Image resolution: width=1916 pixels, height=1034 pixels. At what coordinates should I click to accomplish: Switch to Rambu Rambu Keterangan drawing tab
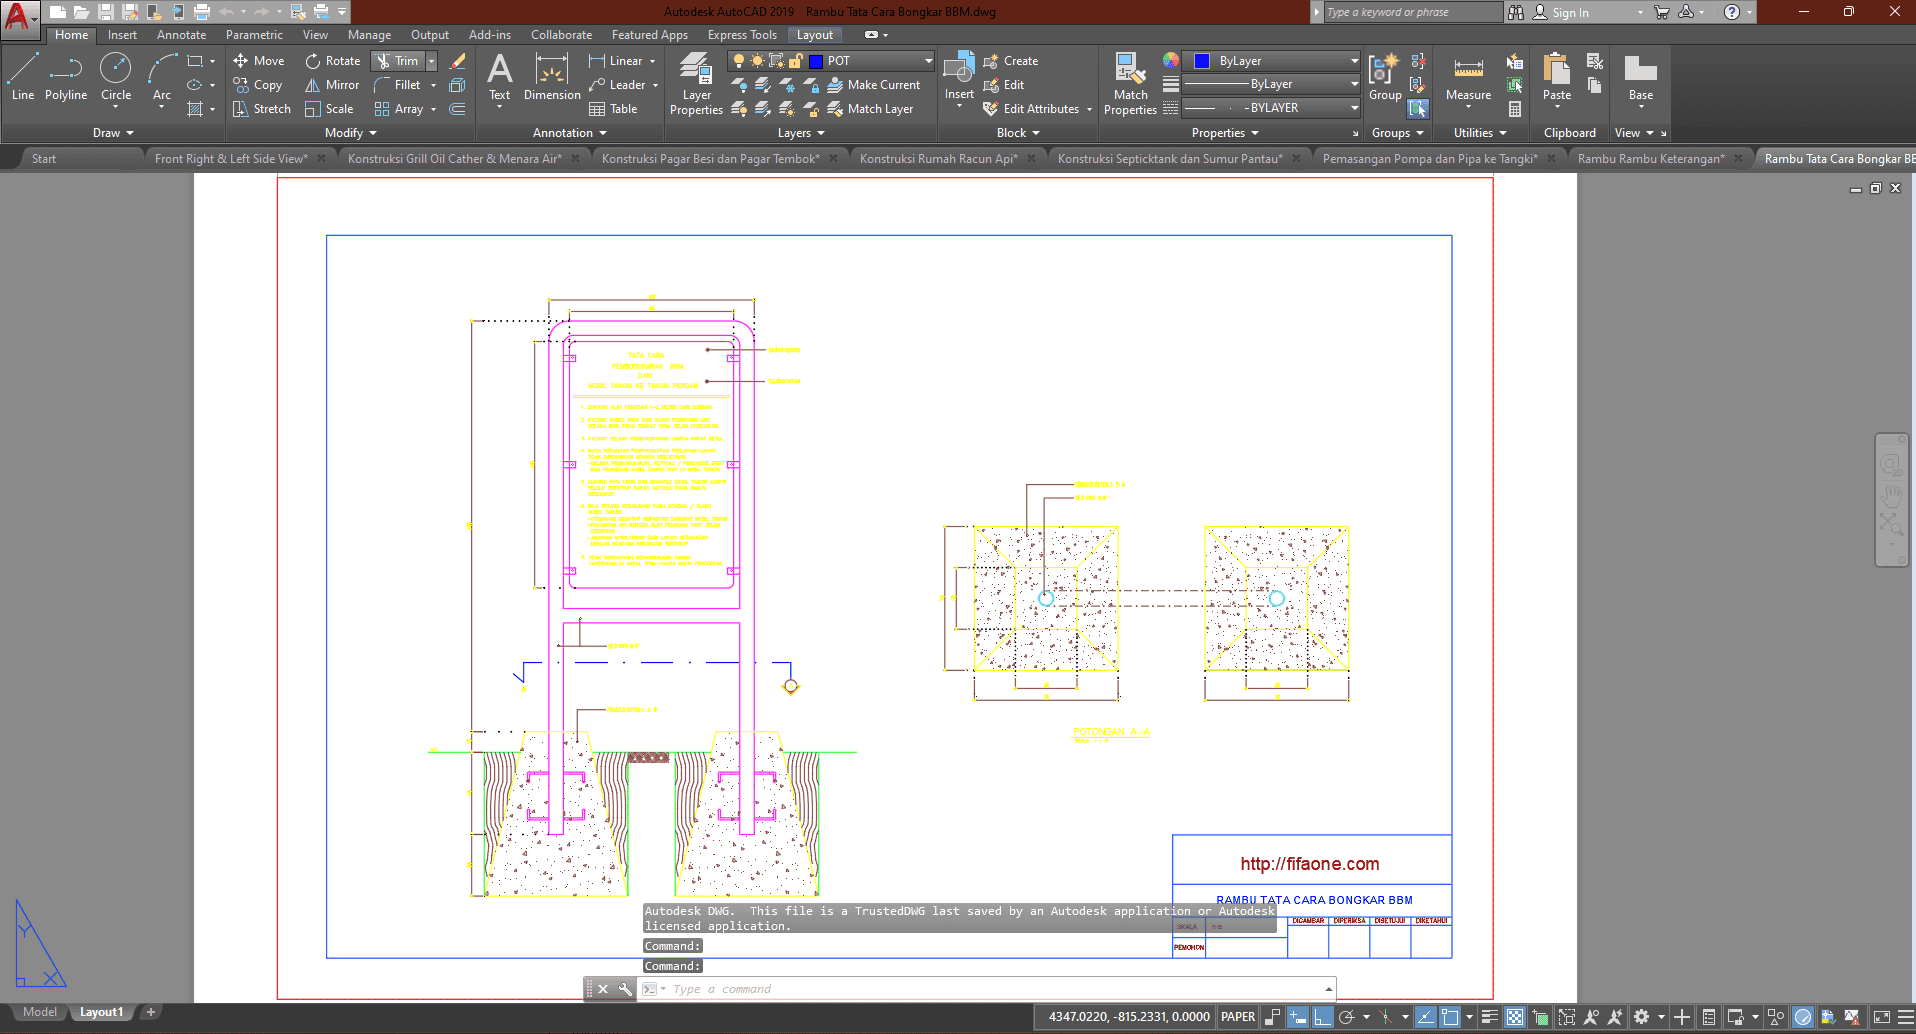(1650, 158)
